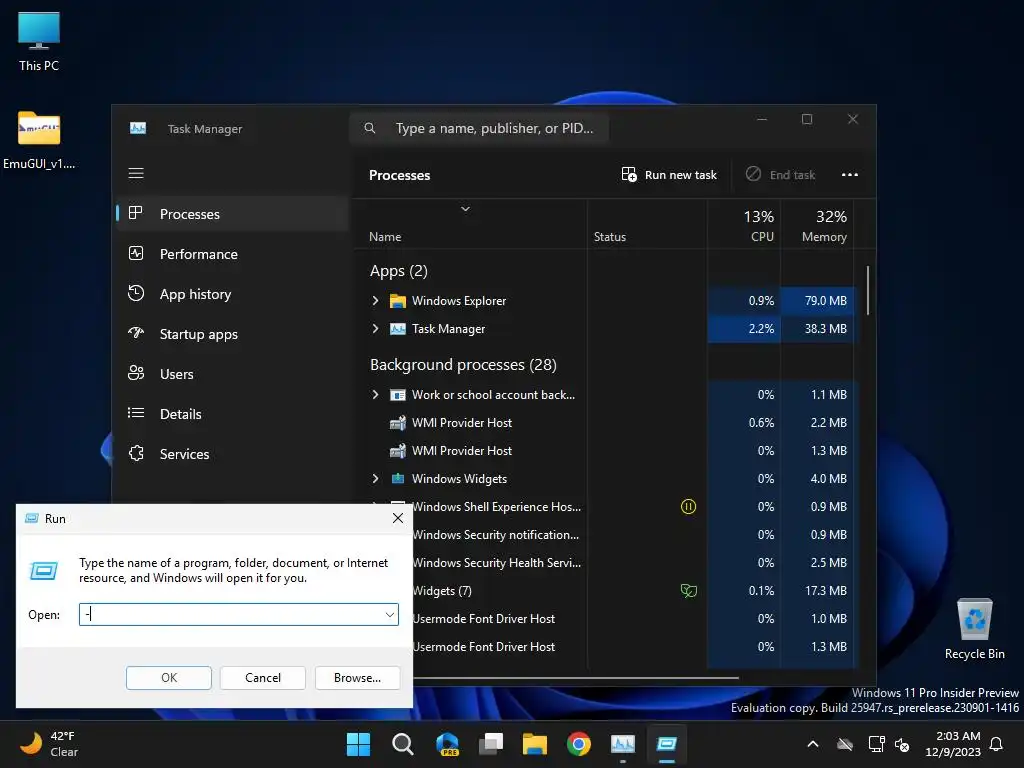Open the Services page
Image resolution: width=1024 pixels, height=768 pixels.
[x=232, y=454]
